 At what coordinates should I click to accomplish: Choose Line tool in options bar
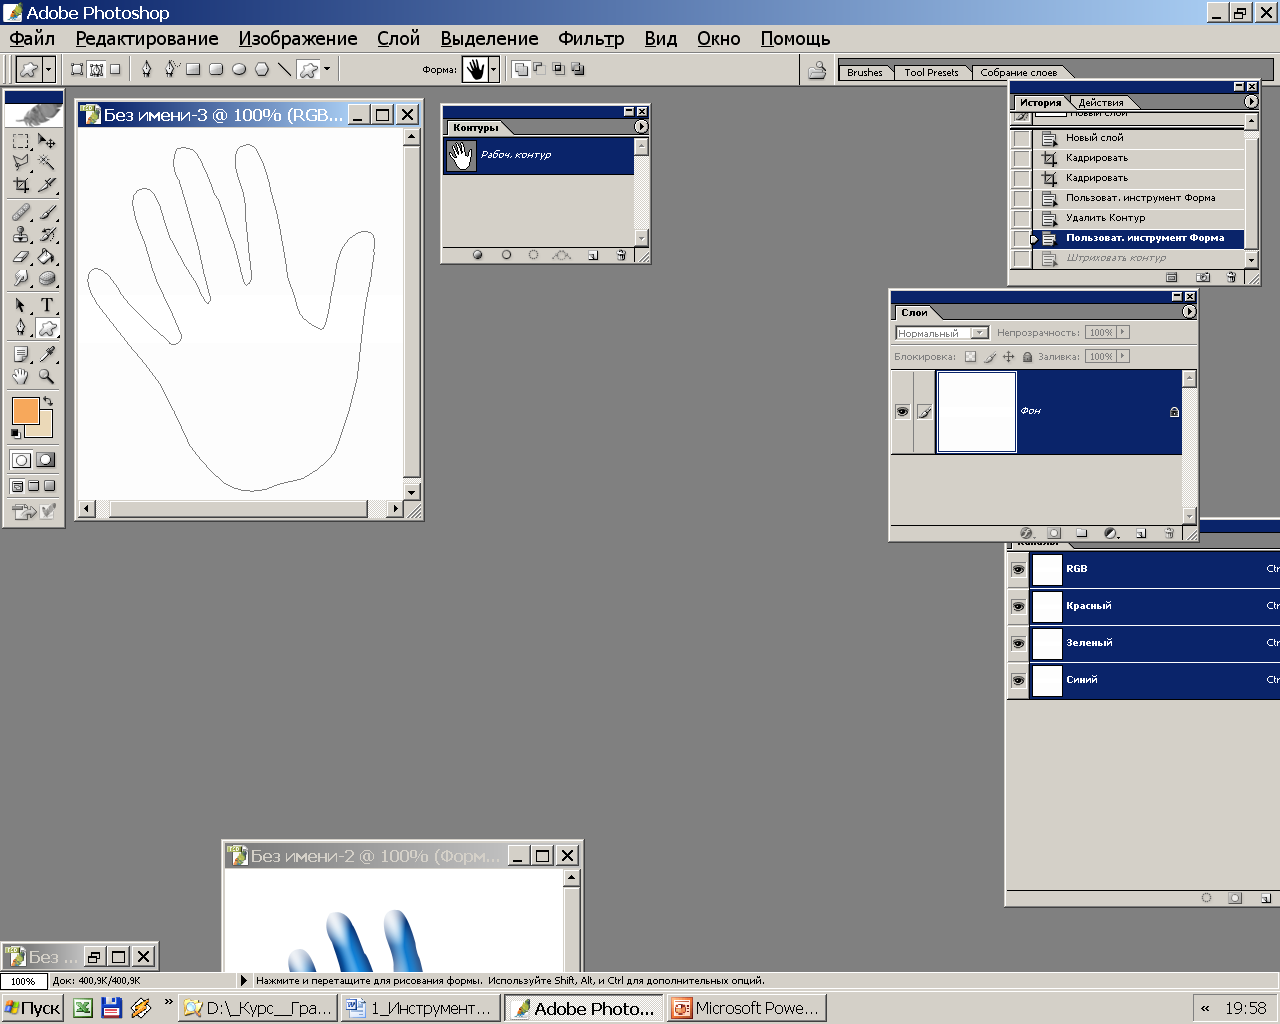click(284, 69)
